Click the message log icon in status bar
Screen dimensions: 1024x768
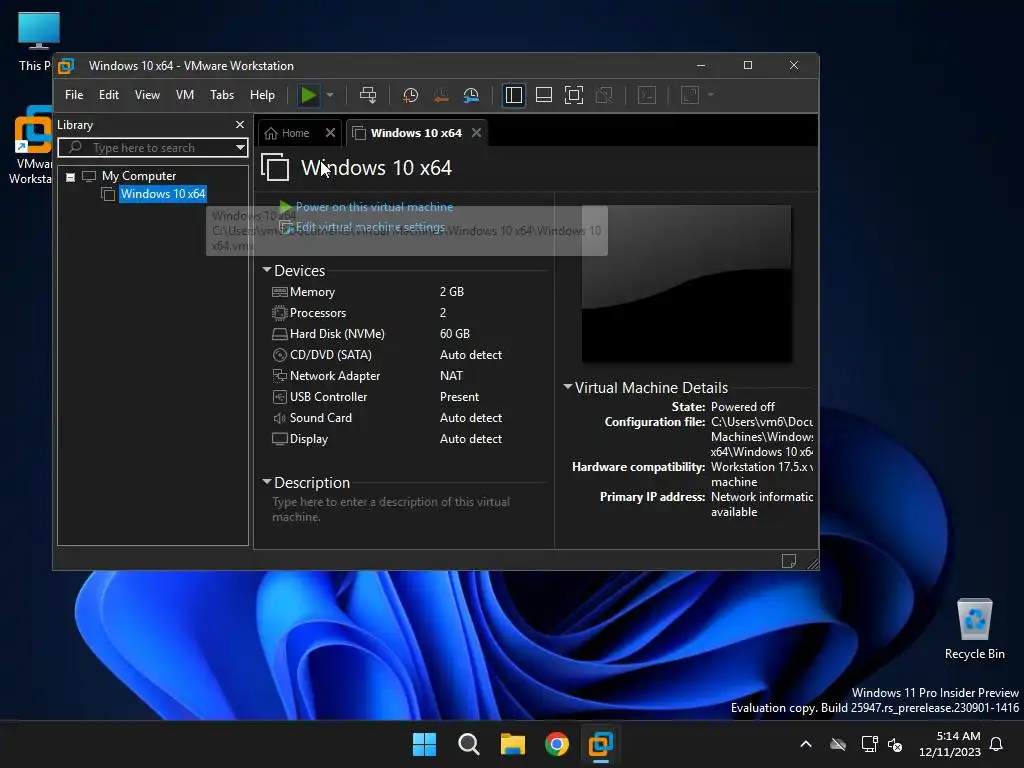point(788,561)
